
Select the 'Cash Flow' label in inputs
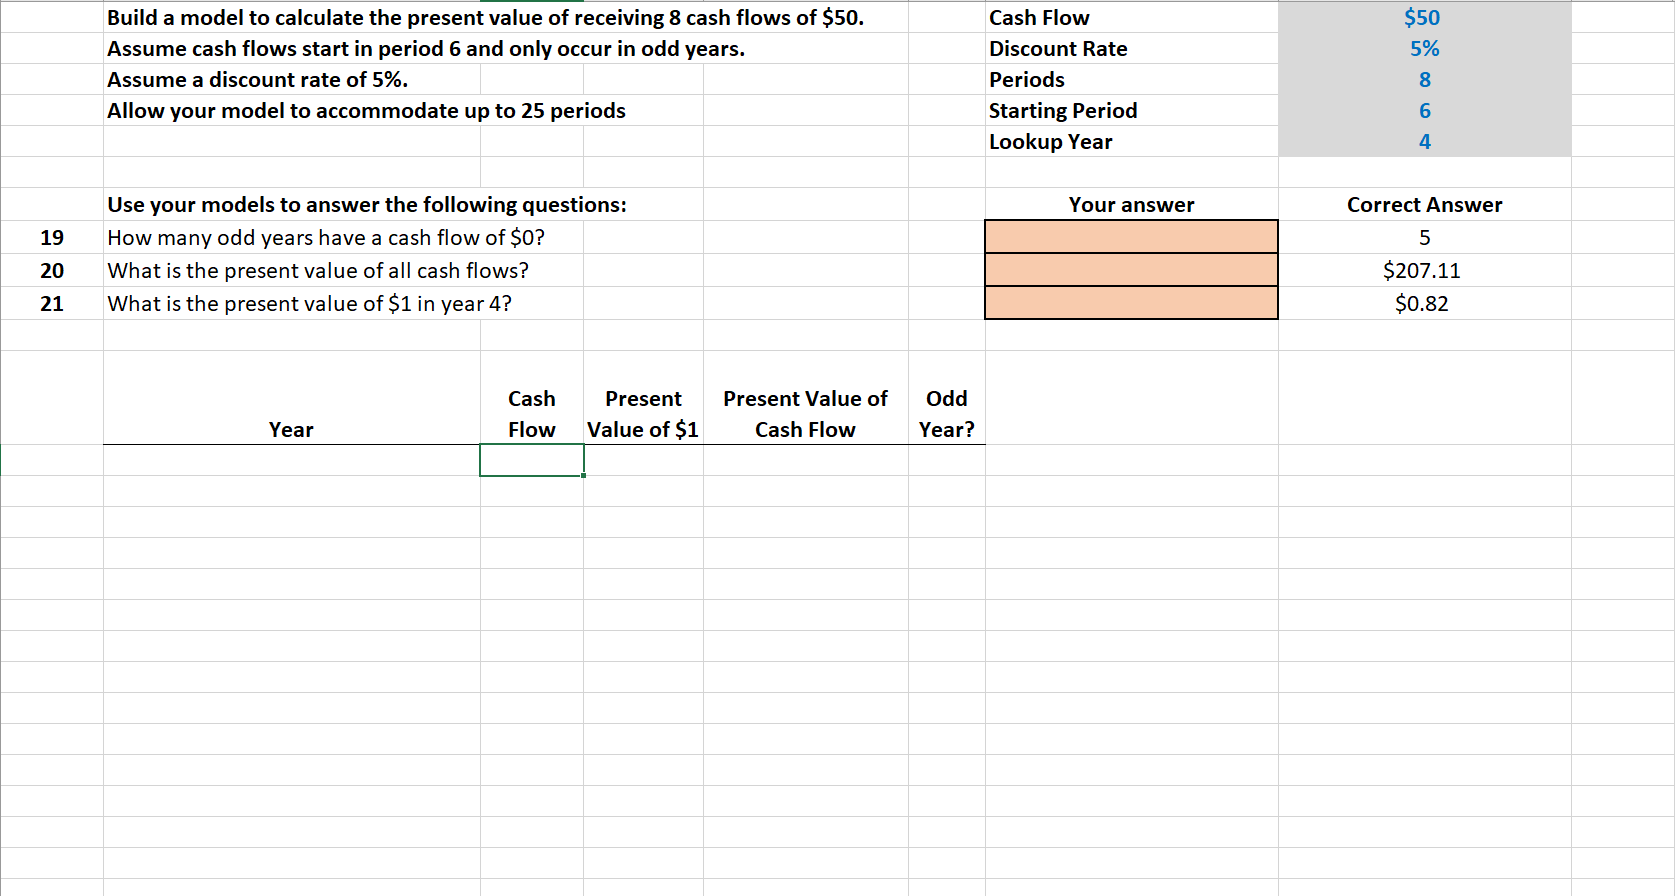(1131, 17)
